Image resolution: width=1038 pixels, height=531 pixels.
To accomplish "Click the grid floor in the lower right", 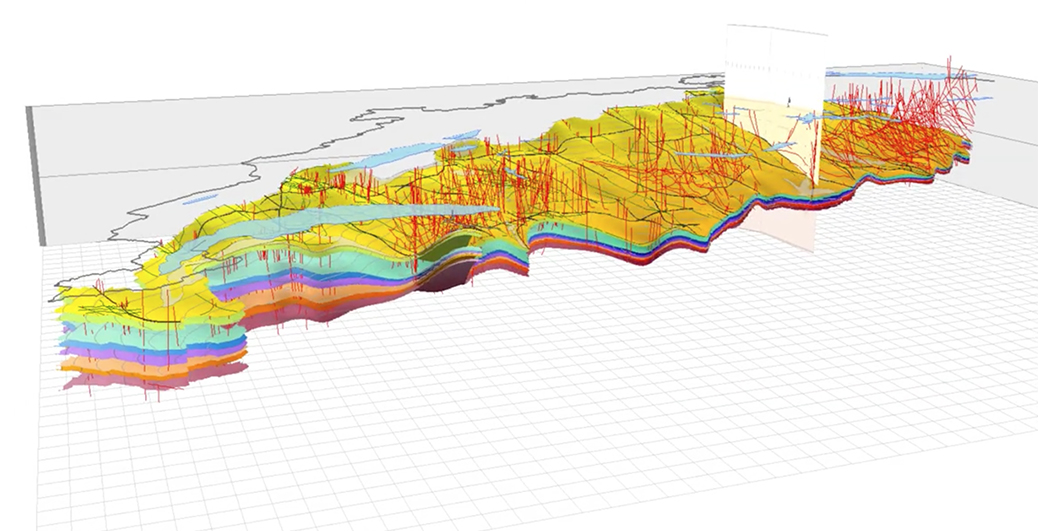I will [850, 420].
